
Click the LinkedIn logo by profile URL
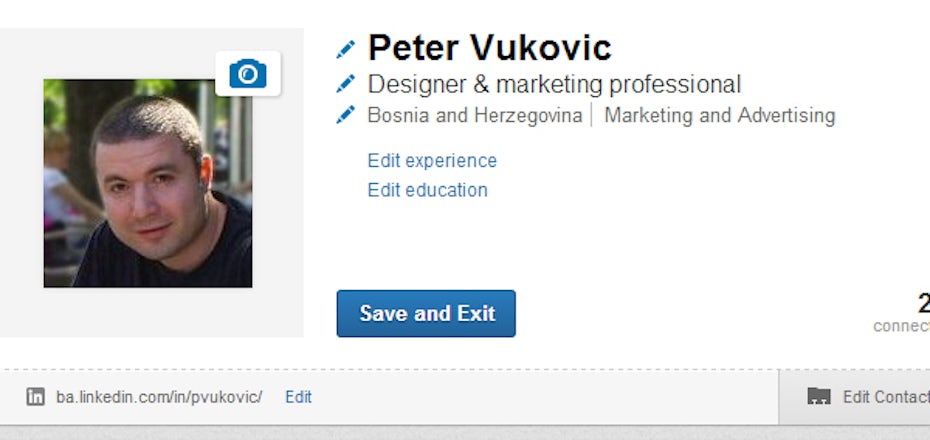pyautogui.click(x=35, y=397)
